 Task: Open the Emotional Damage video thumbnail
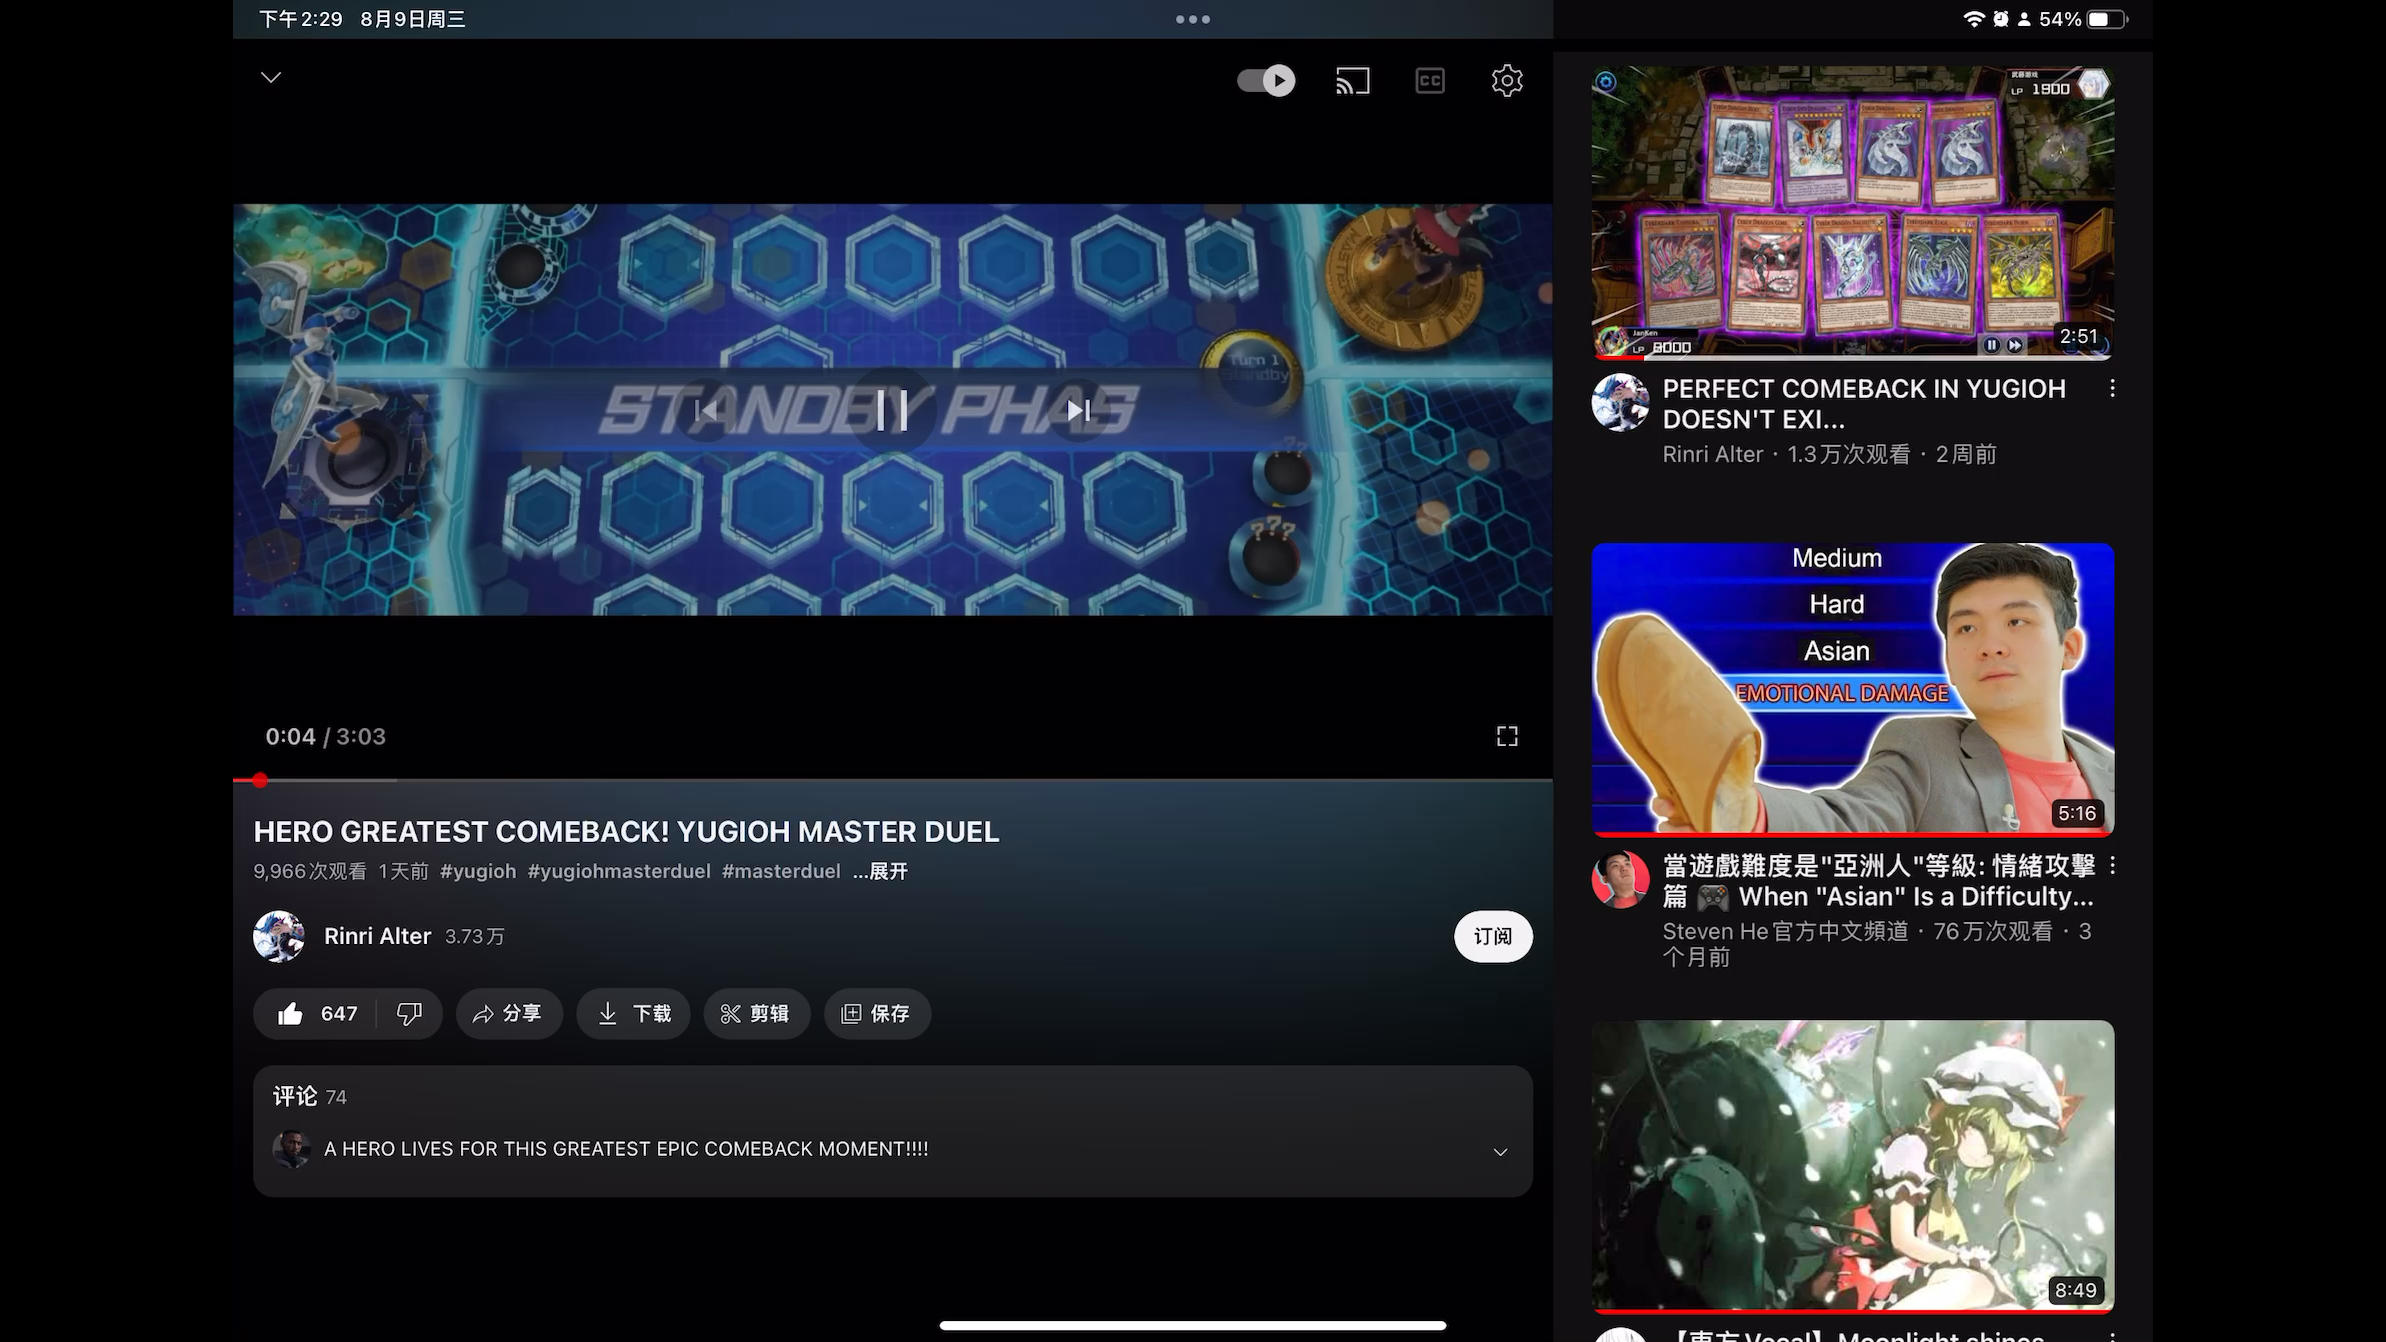(1852, 688)
